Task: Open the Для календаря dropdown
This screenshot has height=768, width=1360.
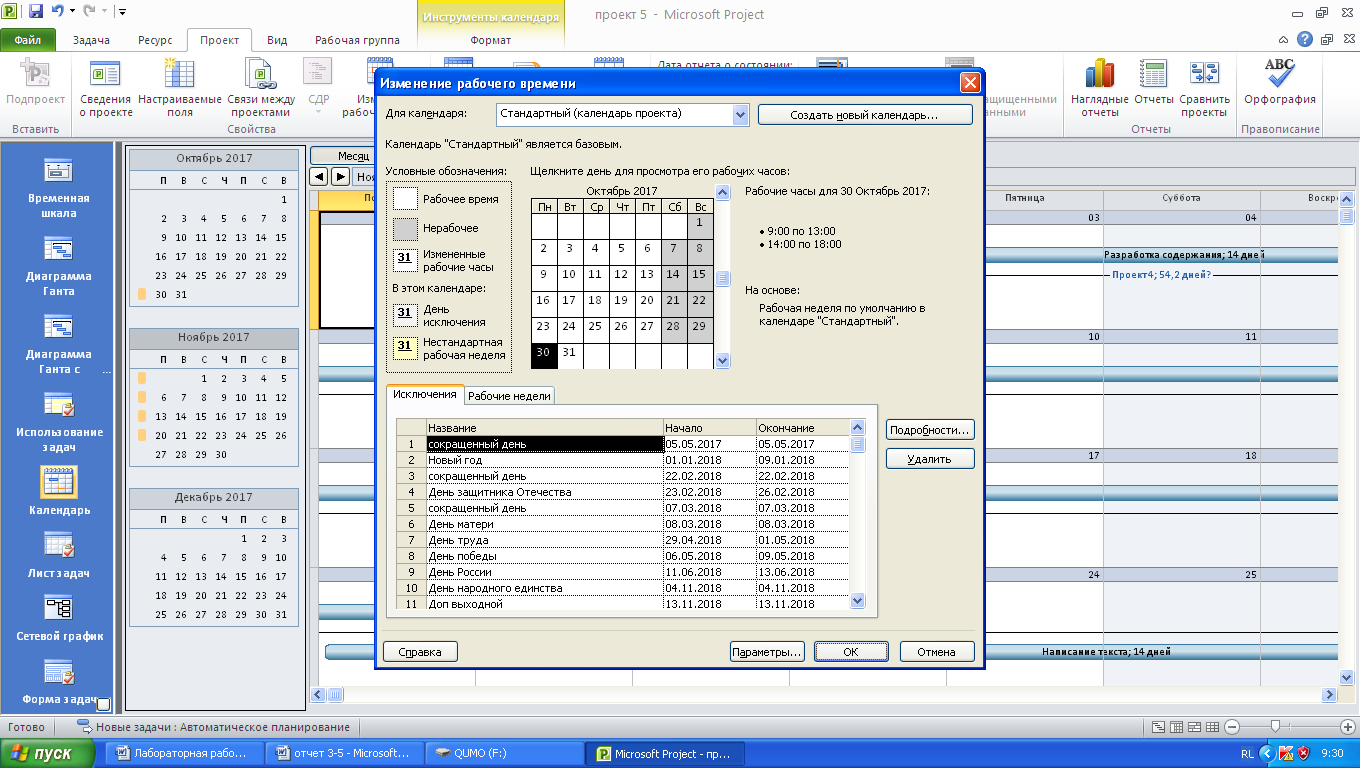Action: click(x=740, y=115)
